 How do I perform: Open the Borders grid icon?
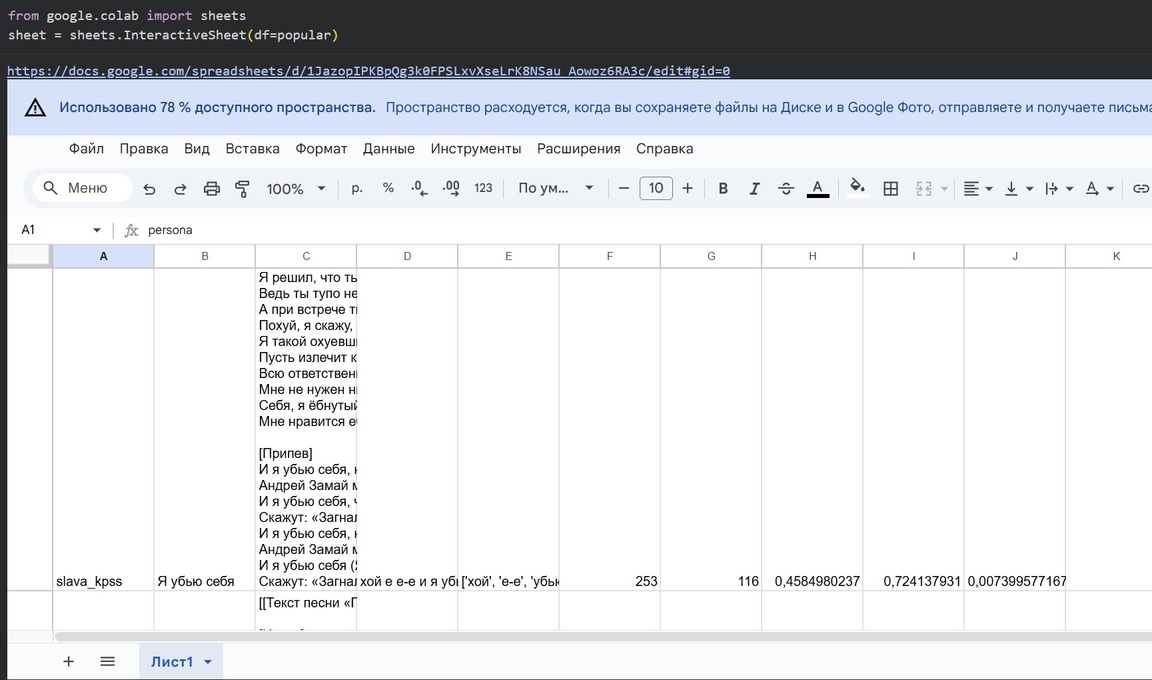[x=890, y=189]
